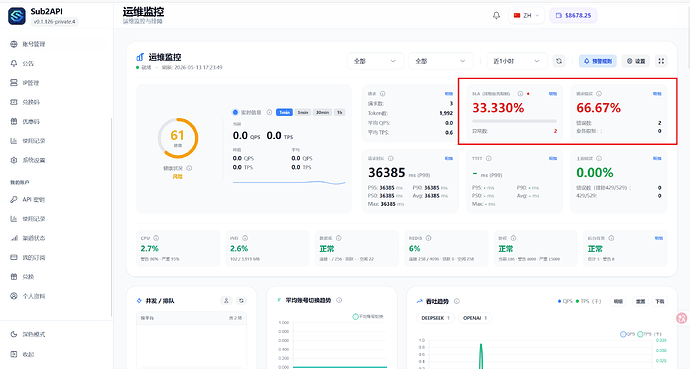Open 明细 link in the requests card
This screenshot has width=690, height=369.
[x=448, y=94]
